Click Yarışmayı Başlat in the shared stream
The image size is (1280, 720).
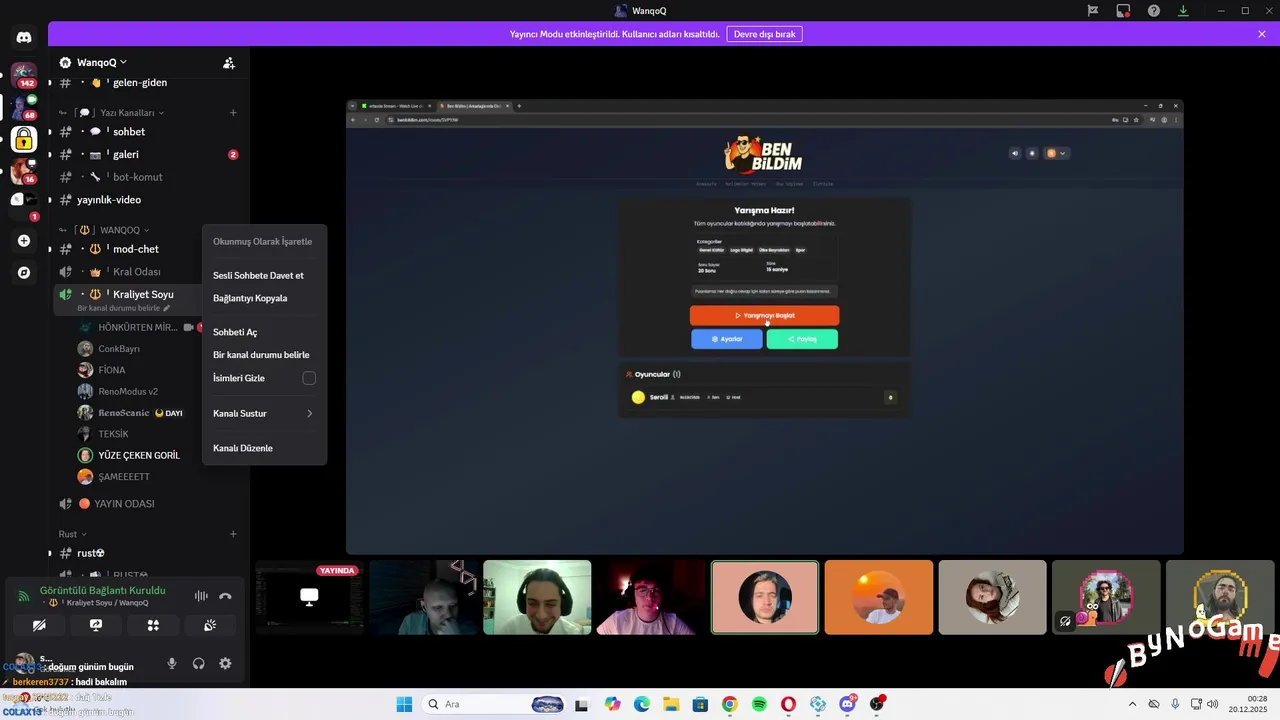tap(764, 315)
